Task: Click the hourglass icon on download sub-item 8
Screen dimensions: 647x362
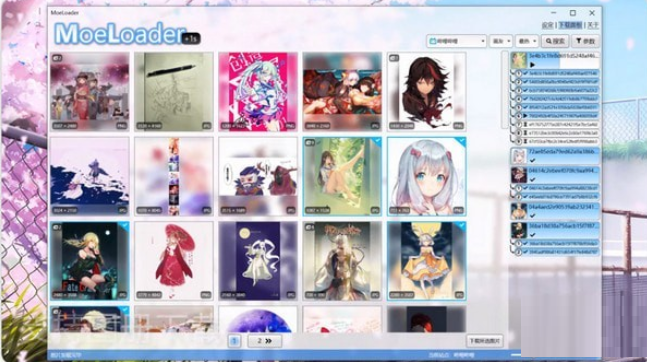Action: 525,133
